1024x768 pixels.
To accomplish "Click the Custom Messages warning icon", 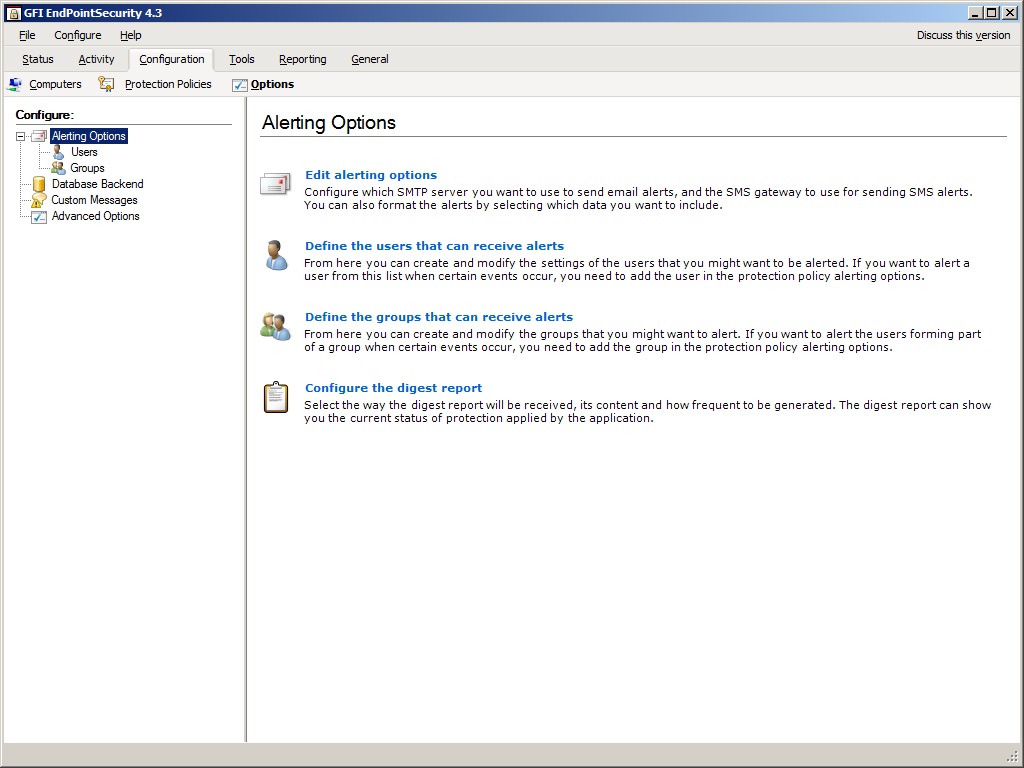I will [39, 200].
